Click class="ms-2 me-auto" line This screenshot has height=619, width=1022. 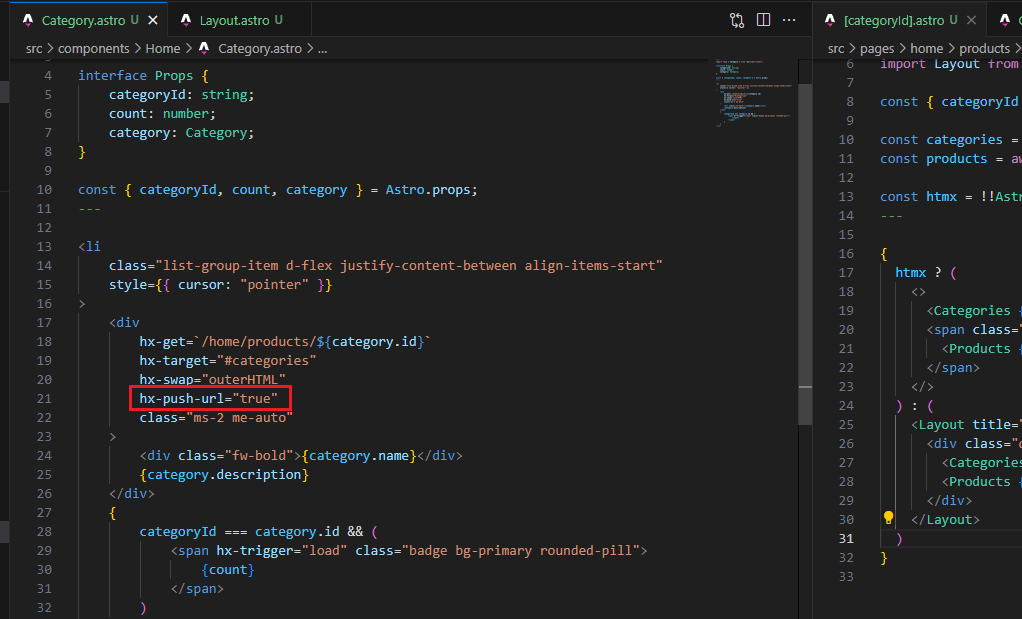(x=216, y=417)
